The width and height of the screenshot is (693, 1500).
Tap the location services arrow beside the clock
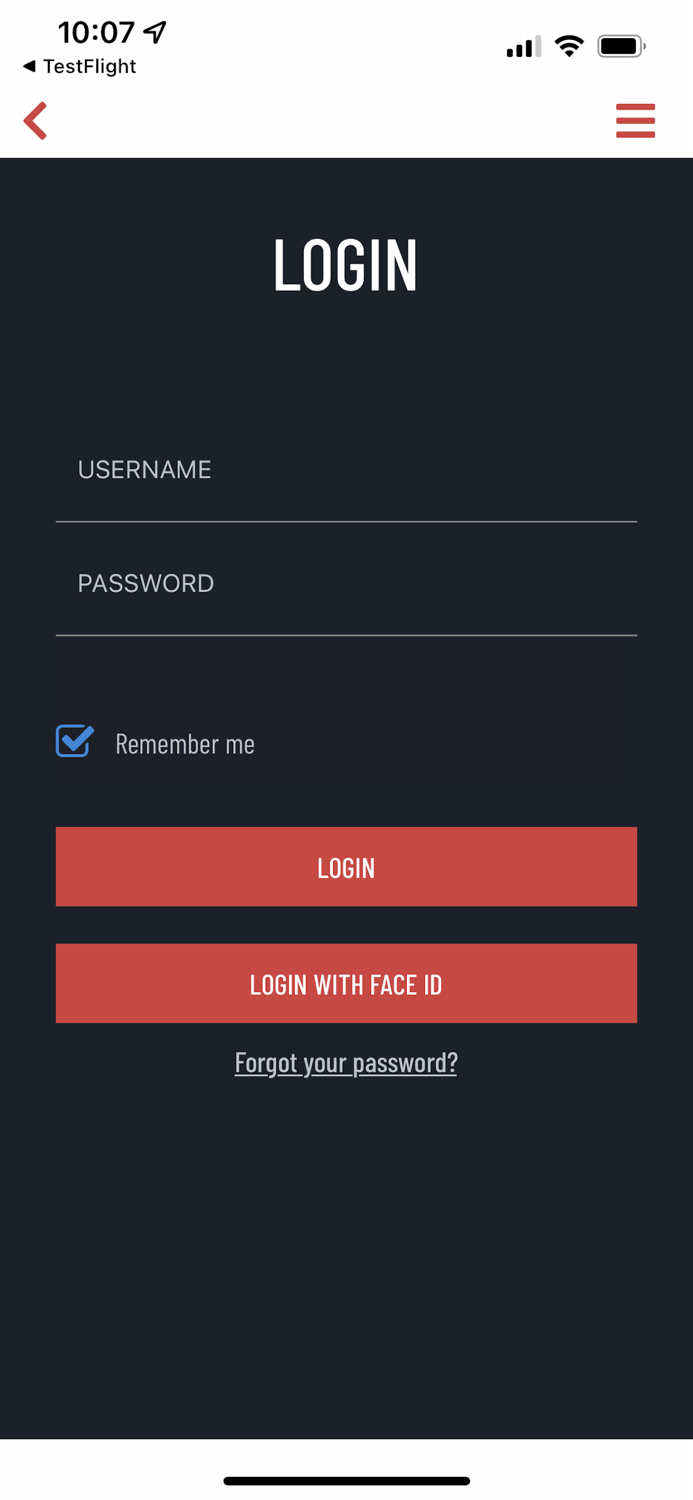coord(155,31)
